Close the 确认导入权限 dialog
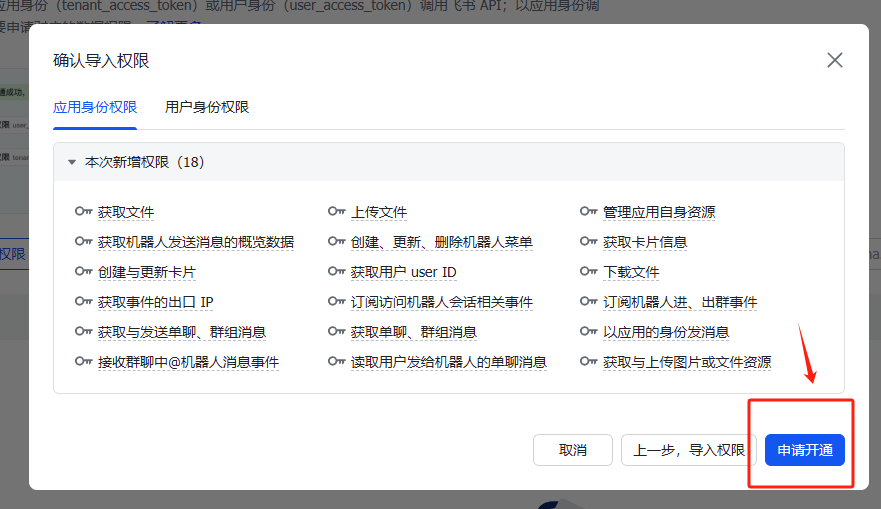Screen dimensions: 881x509 coord(835,60)
